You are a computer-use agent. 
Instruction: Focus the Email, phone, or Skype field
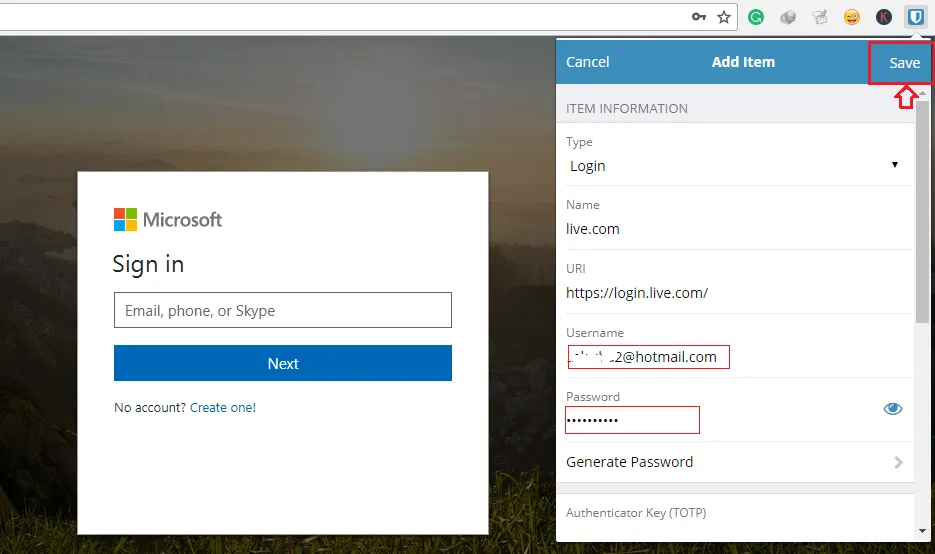tap(283, 310)
